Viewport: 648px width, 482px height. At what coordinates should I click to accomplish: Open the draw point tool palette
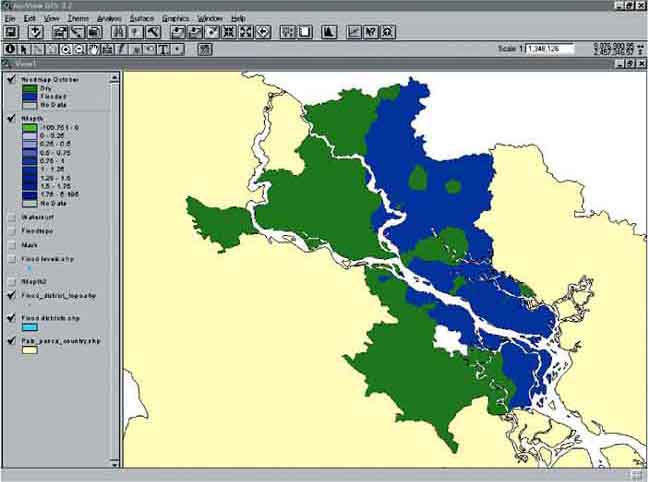(x=178, y=48)
